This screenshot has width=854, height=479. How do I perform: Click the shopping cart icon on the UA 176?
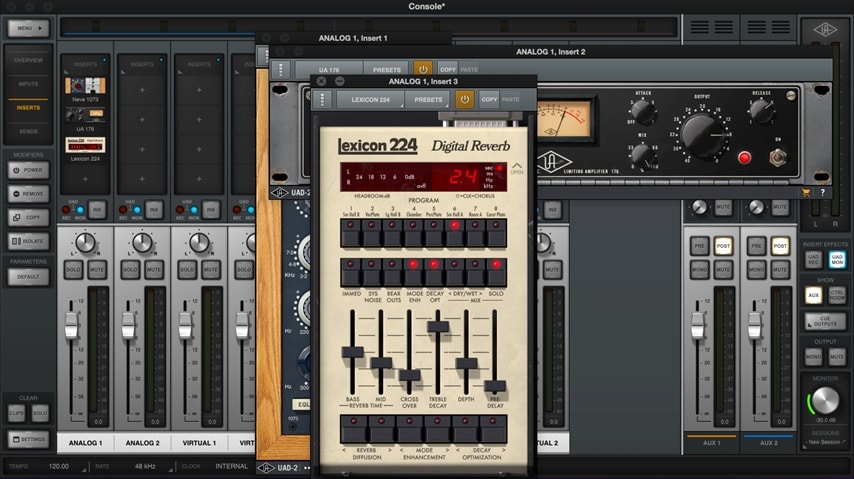pos(806,192)
